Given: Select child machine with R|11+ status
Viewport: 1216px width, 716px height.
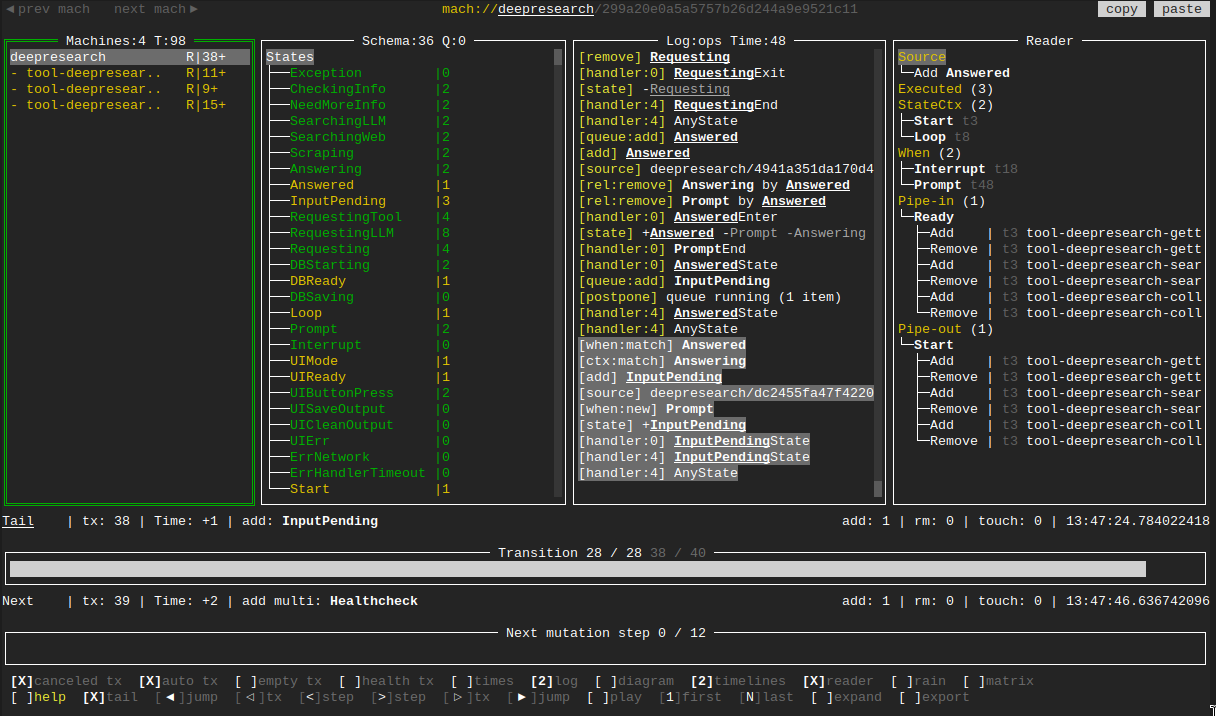Looking at the screenshot, I should click(x=130, y=73).
